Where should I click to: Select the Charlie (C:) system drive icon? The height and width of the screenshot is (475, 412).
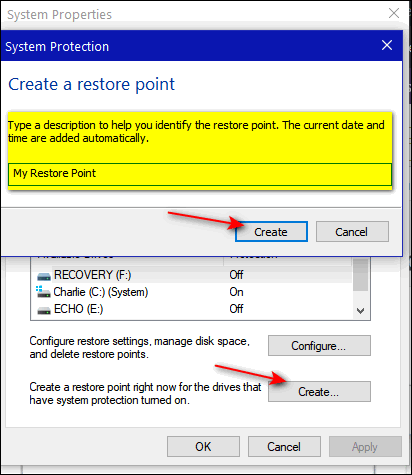[43, 292]
